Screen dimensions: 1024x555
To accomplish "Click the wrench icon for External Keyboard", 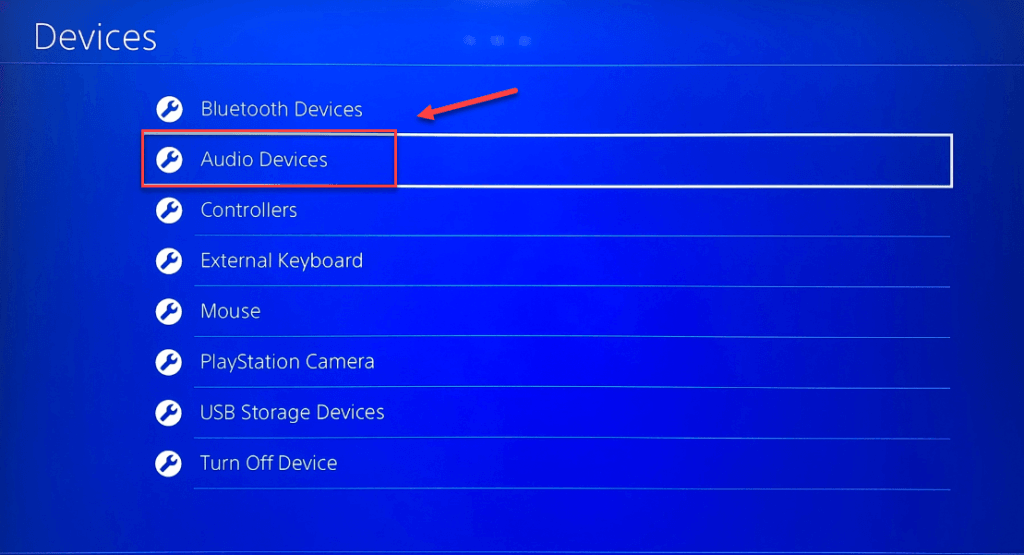I will [x=169, y=261].
